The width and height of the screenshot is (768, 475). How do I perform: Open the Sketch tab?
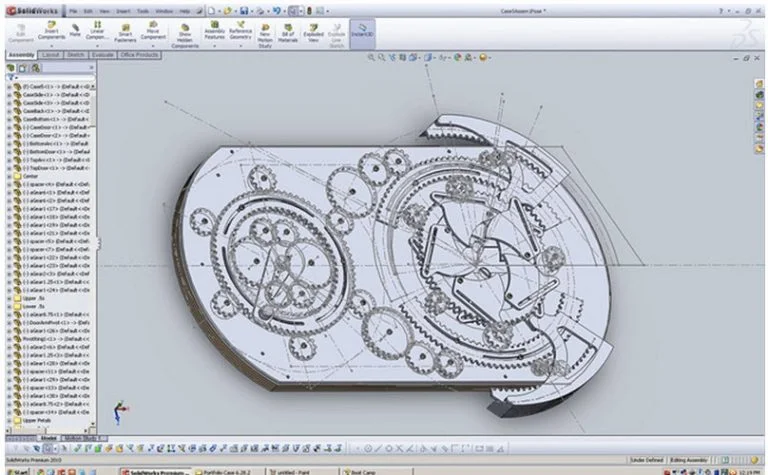coord(74,55)
